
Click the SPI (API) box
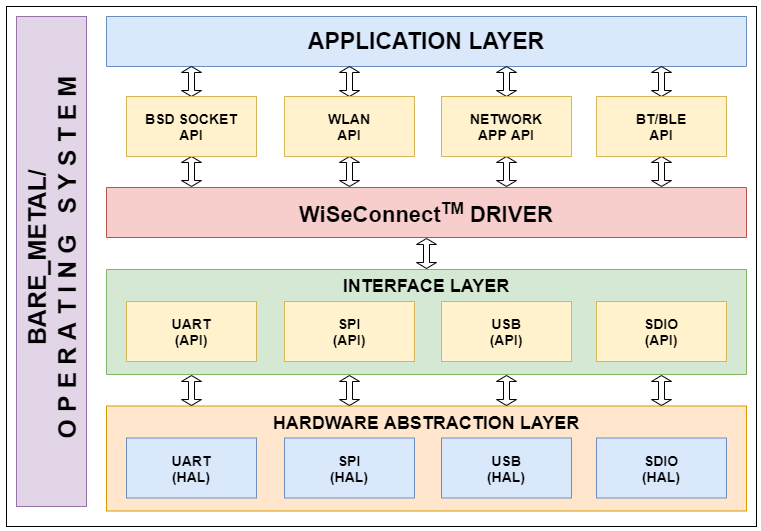point(349,332)
